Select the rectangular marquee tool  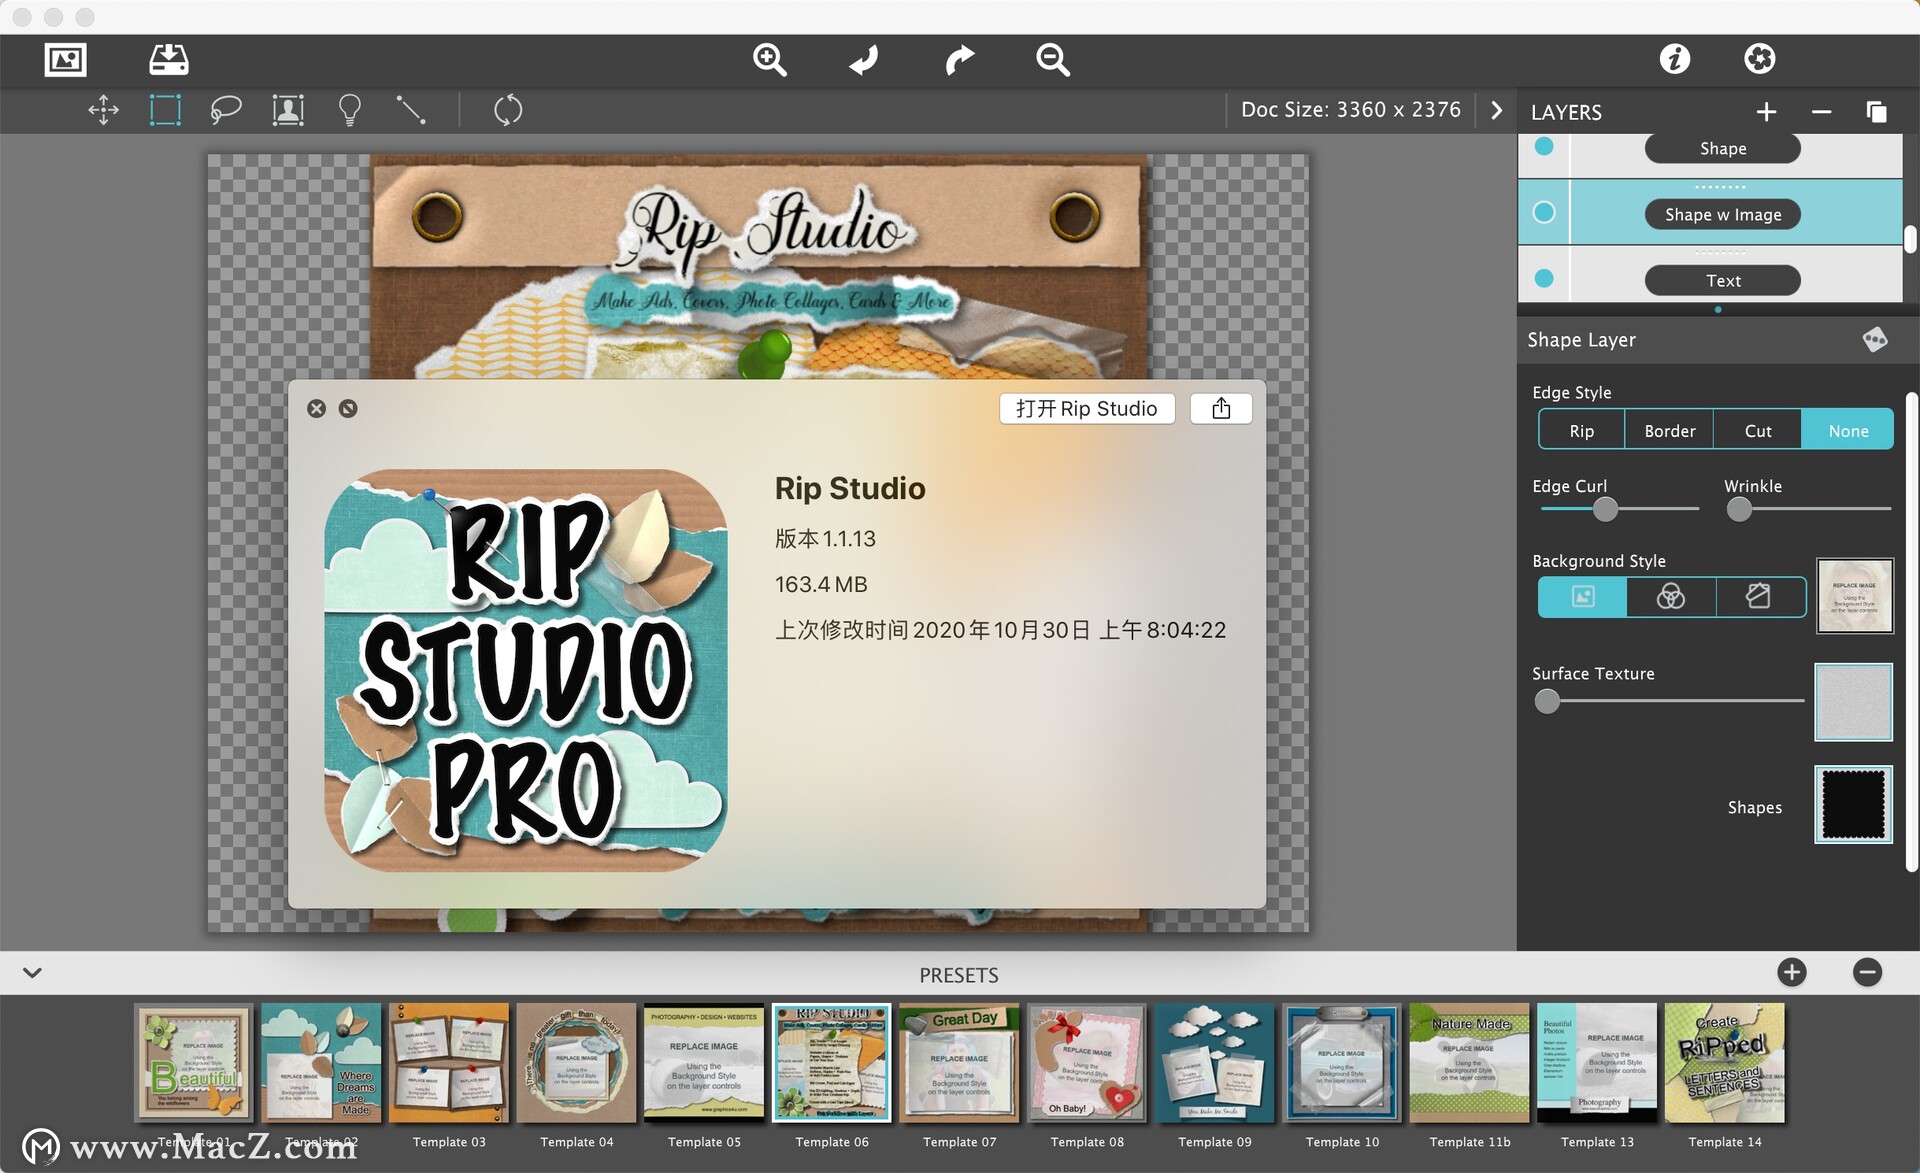coord(165,110)
